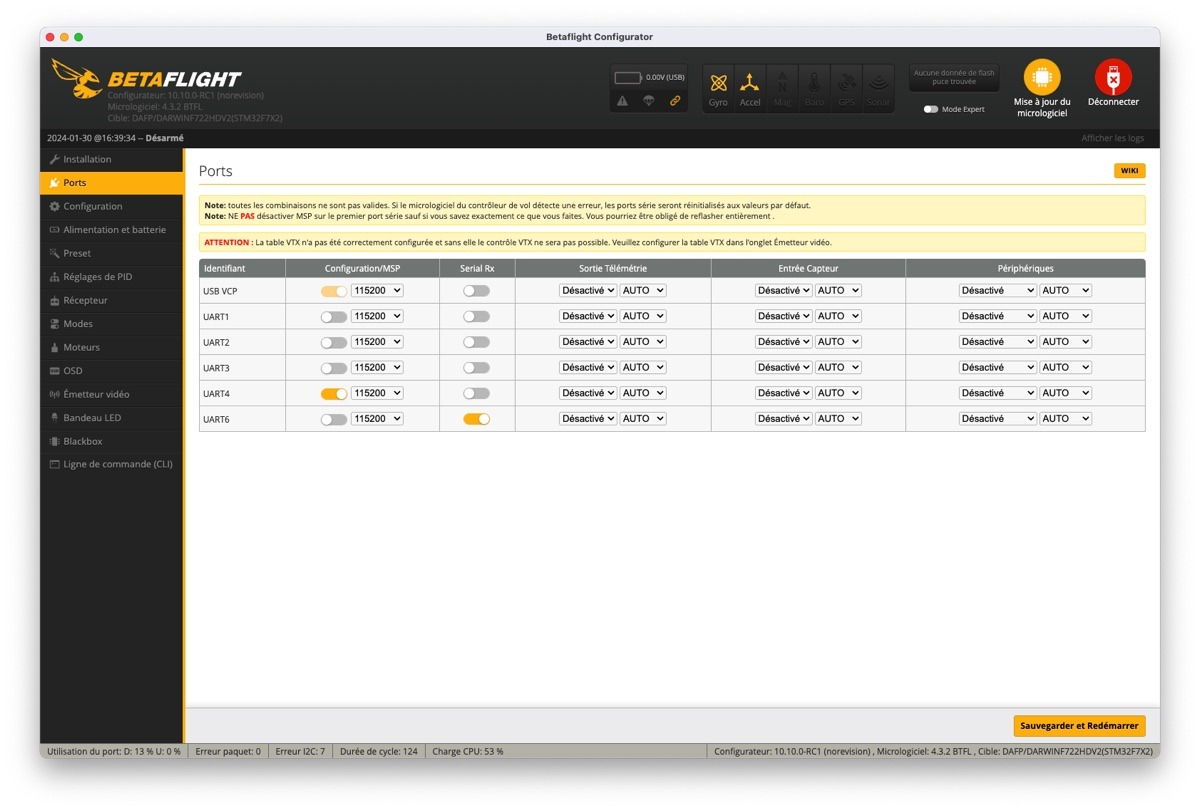
Task: Enable Serial Rx for UART3
Action: 477,368
